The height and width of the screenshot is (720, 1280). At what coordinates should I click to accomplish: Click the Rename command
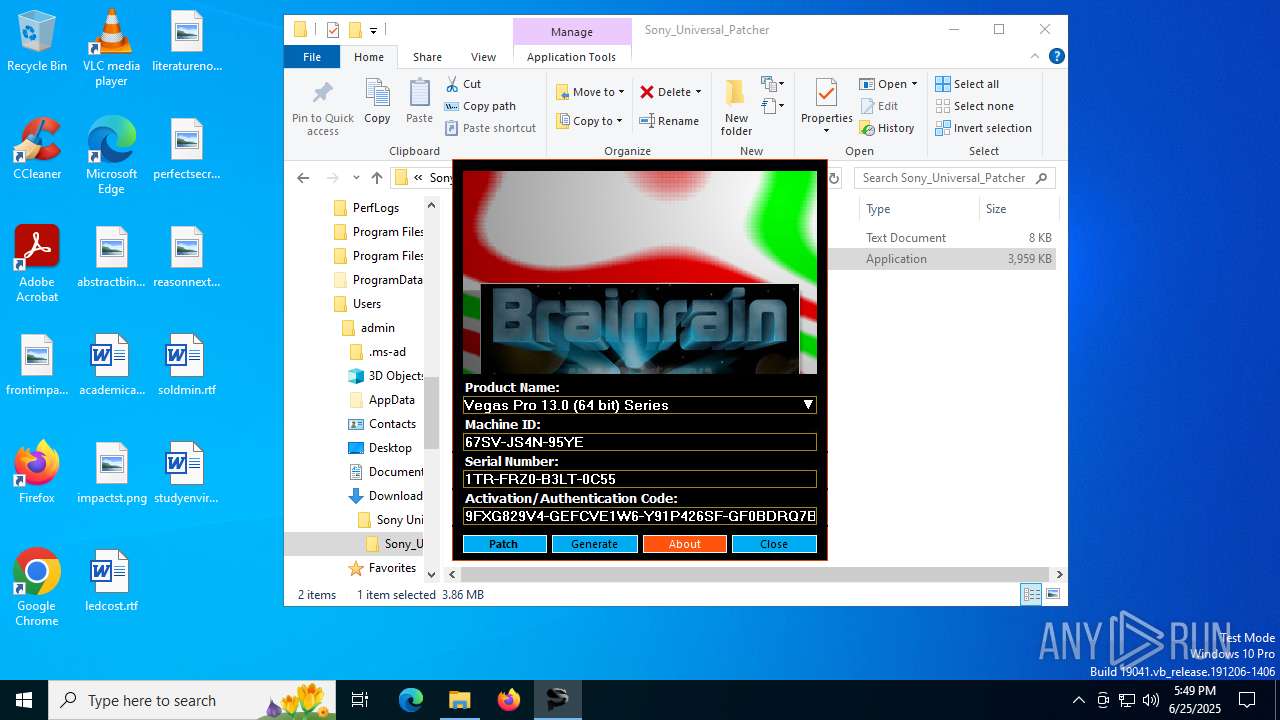669,121
